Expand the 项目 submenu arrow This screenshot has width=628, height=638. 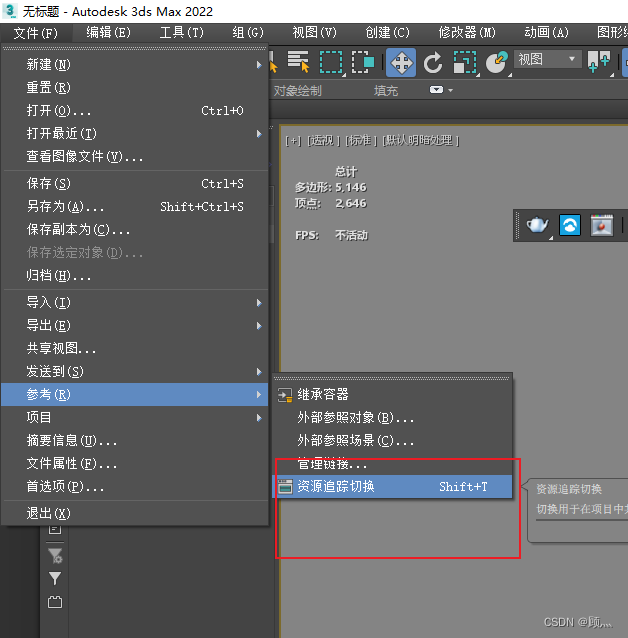click(259, 418)
